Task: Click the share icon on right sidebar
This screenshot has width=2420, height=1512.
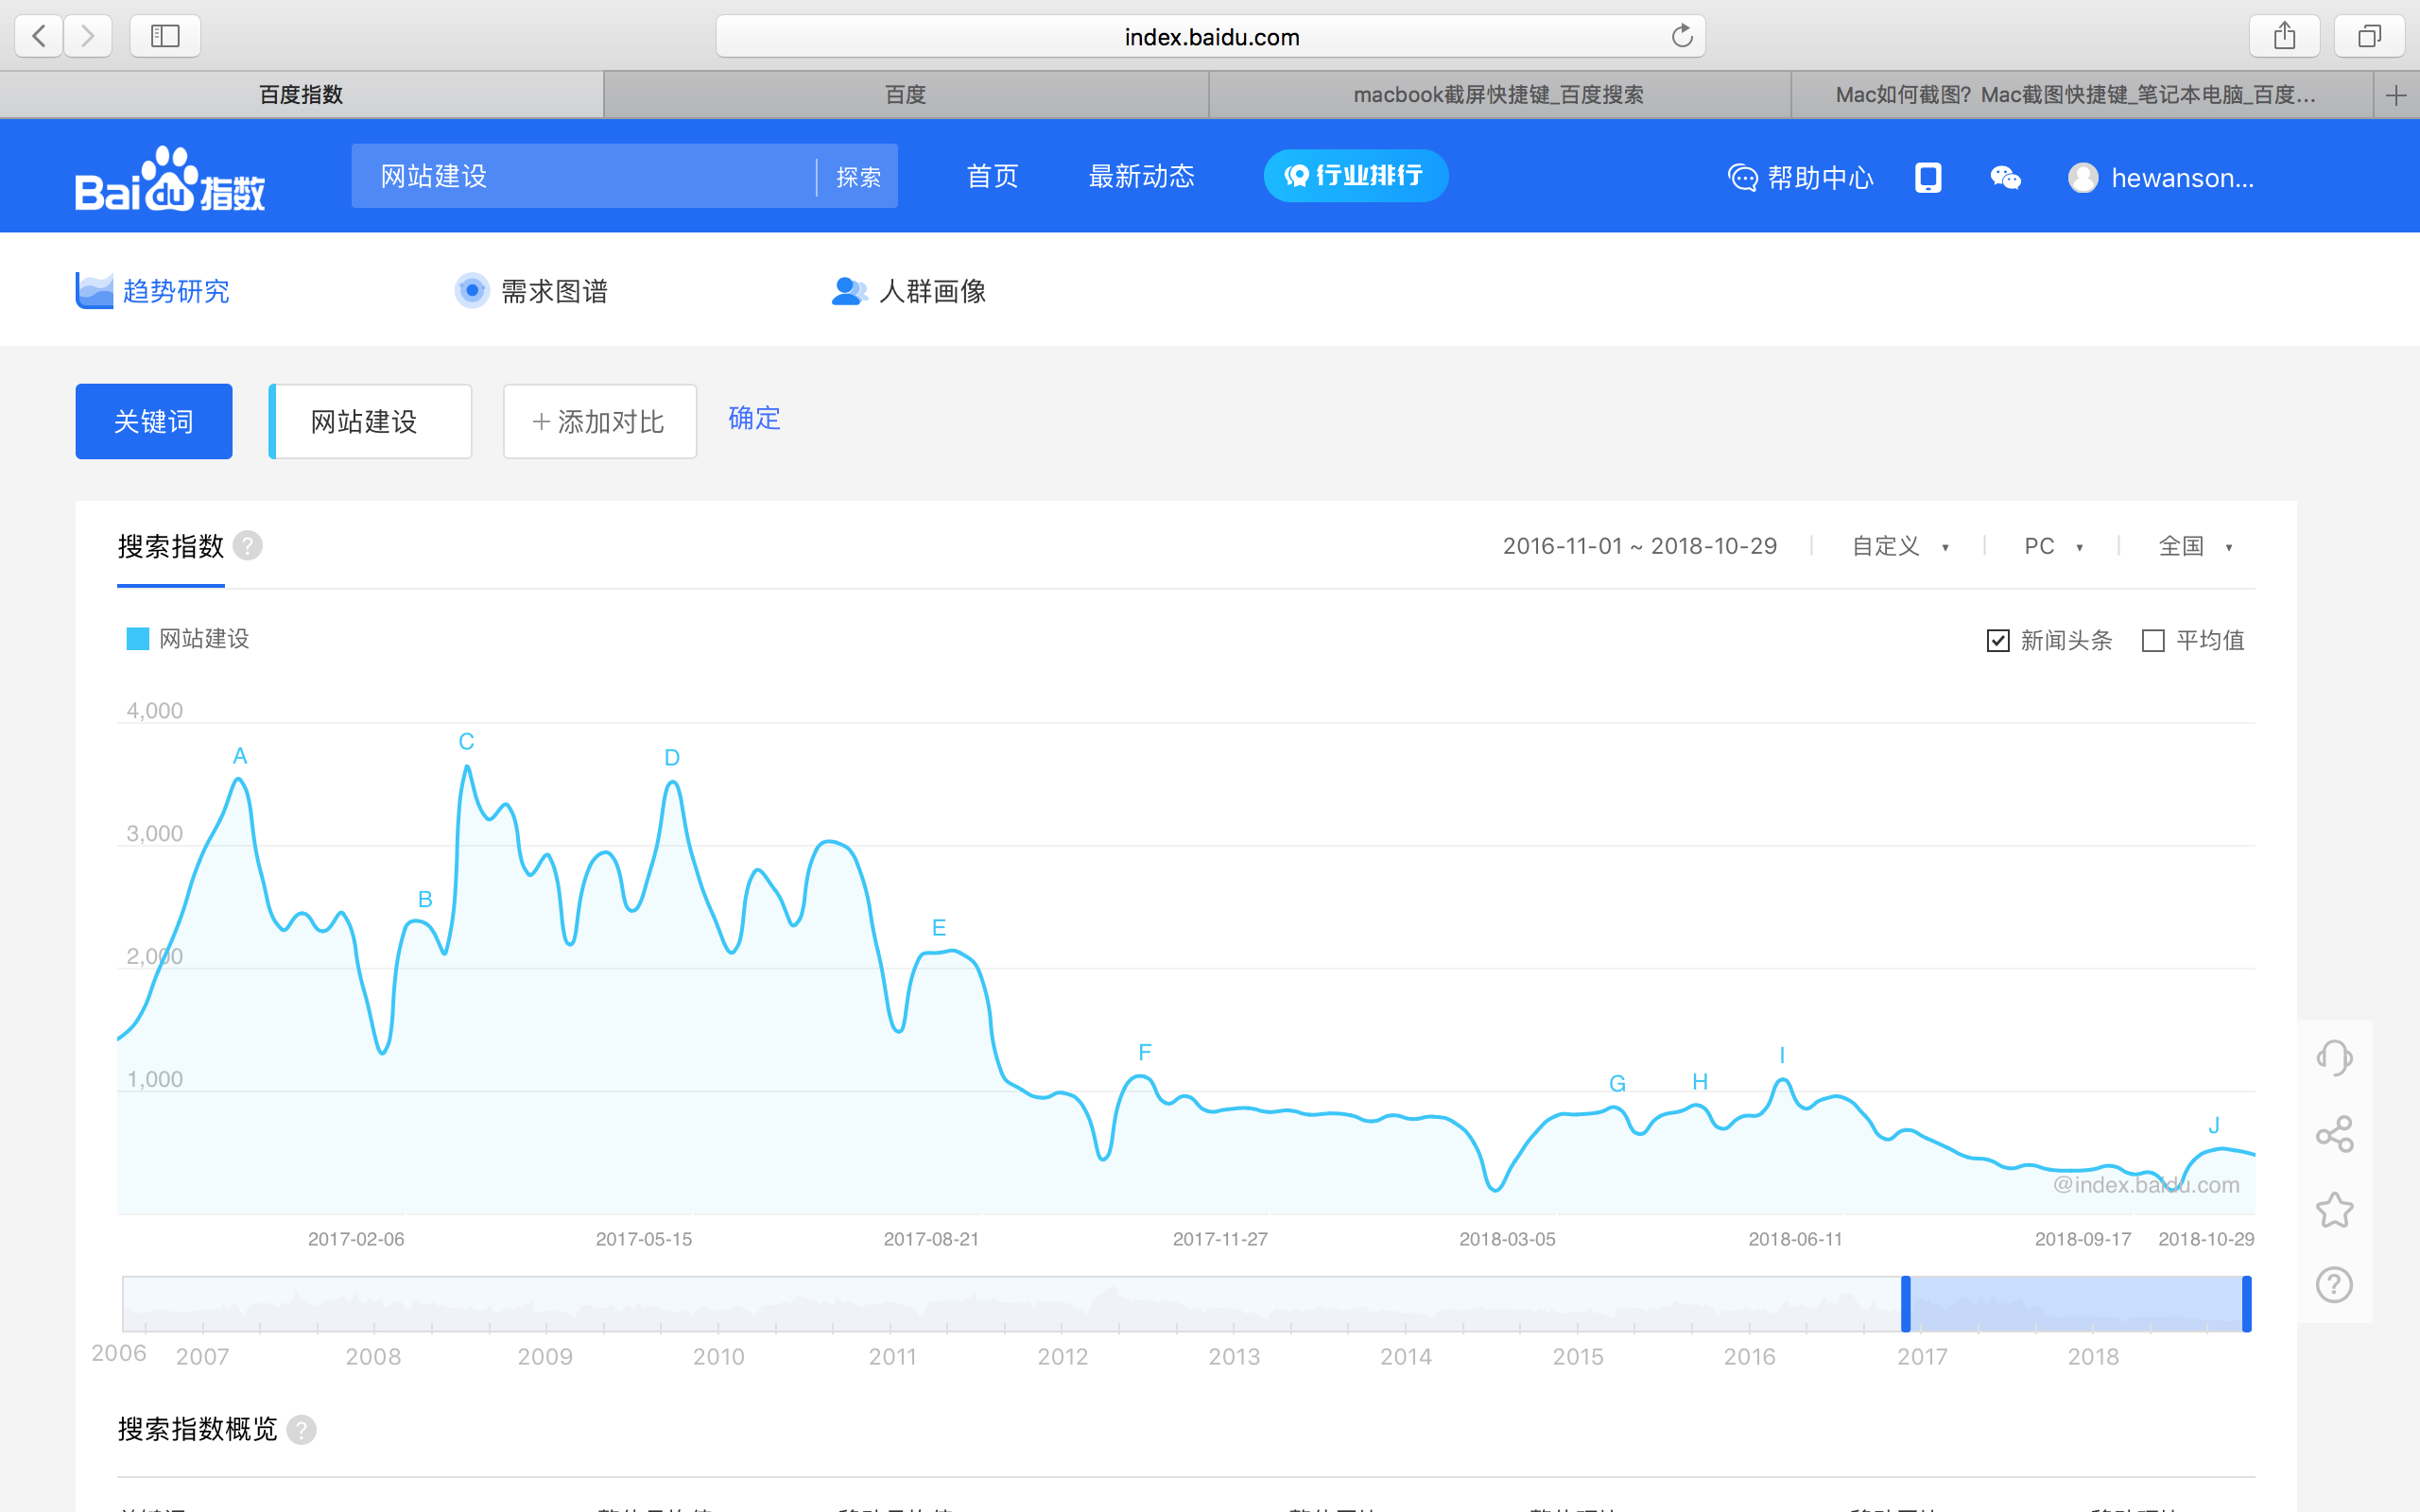Action: coord(2333,1134)
